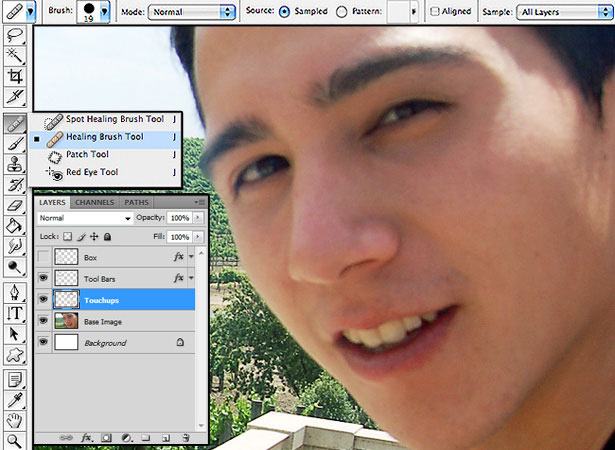Select the History Brush tool
Viewport: 615px width, 450px height.
(x=15, y=184)
